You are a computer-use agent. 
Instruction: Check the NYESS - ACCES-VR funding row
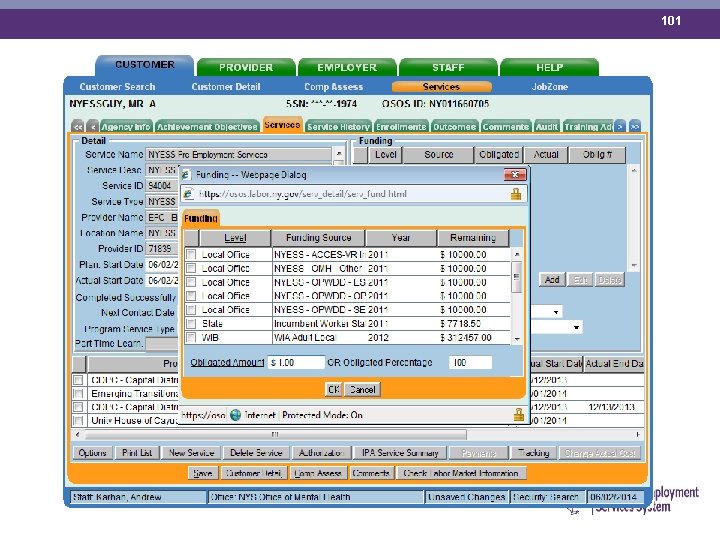click(x=191, y=254)
